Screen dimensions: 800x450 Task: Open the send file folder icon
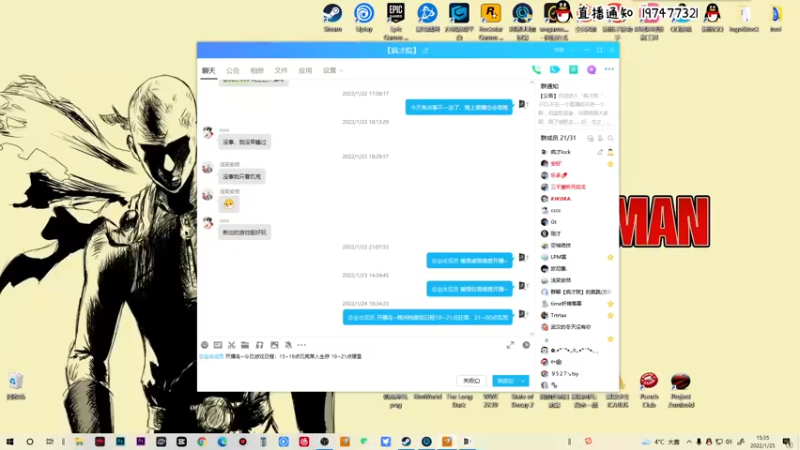coord(245,345)
